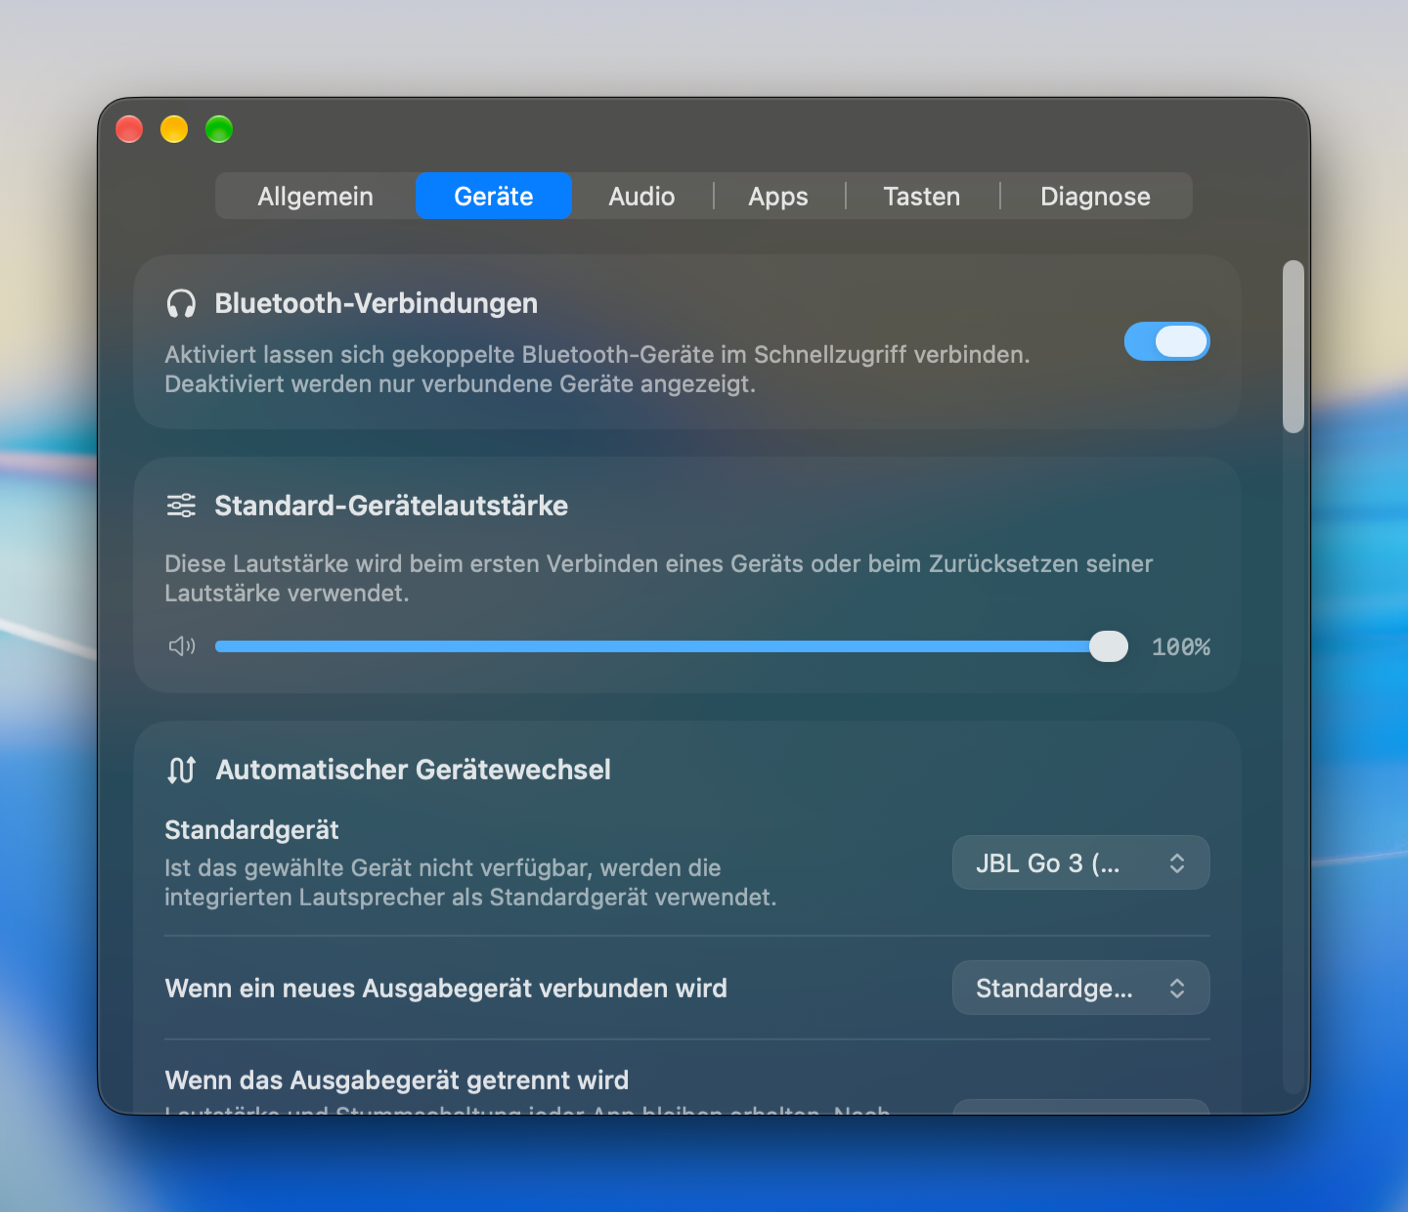Click the speaker icon beside the volume slider
The width and height of the screenshot is (1408, 1212).
(182, 646)
